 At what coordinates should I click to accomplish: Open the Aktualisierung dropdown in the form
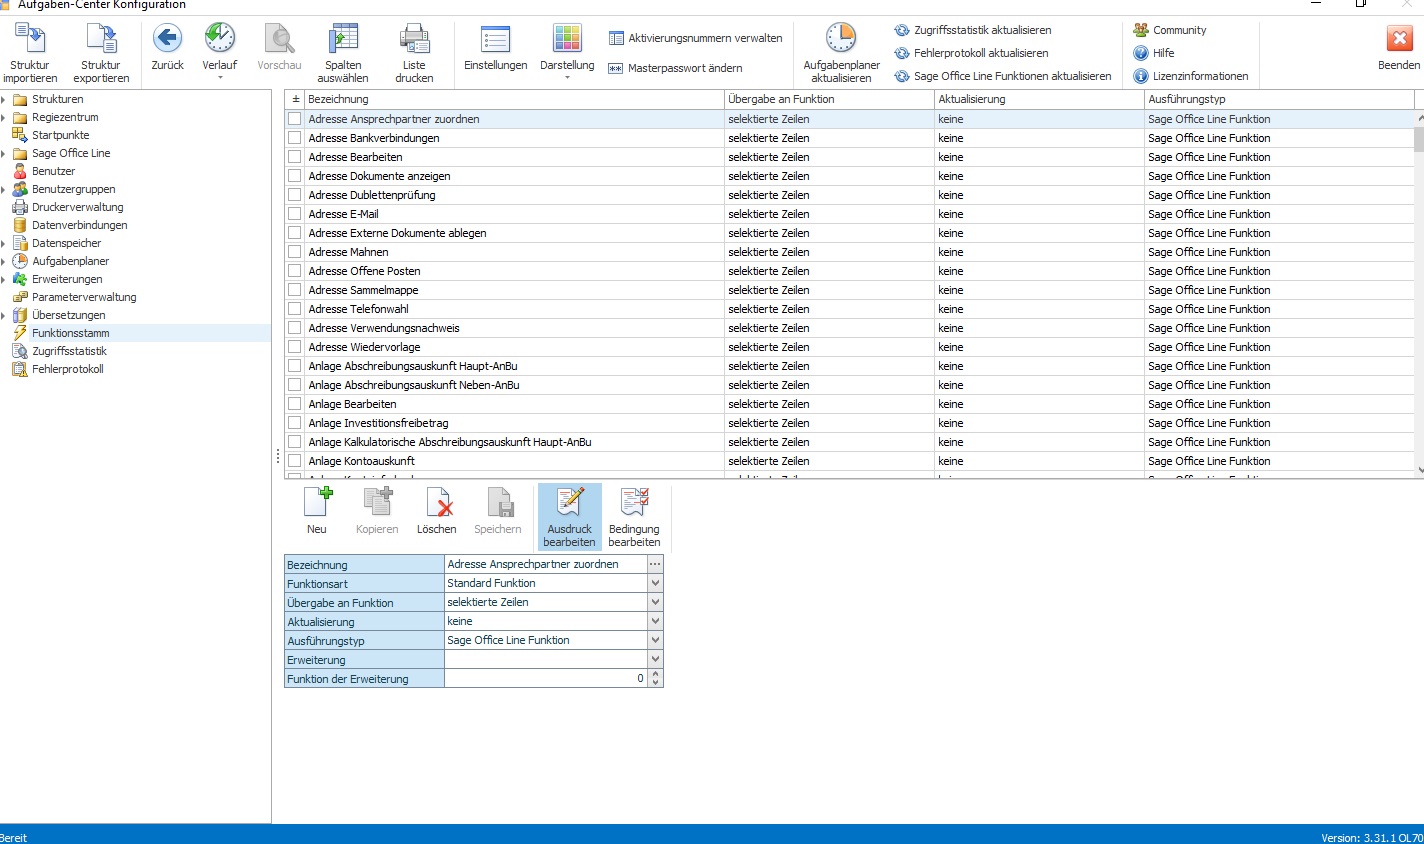(x=655, y=621)
